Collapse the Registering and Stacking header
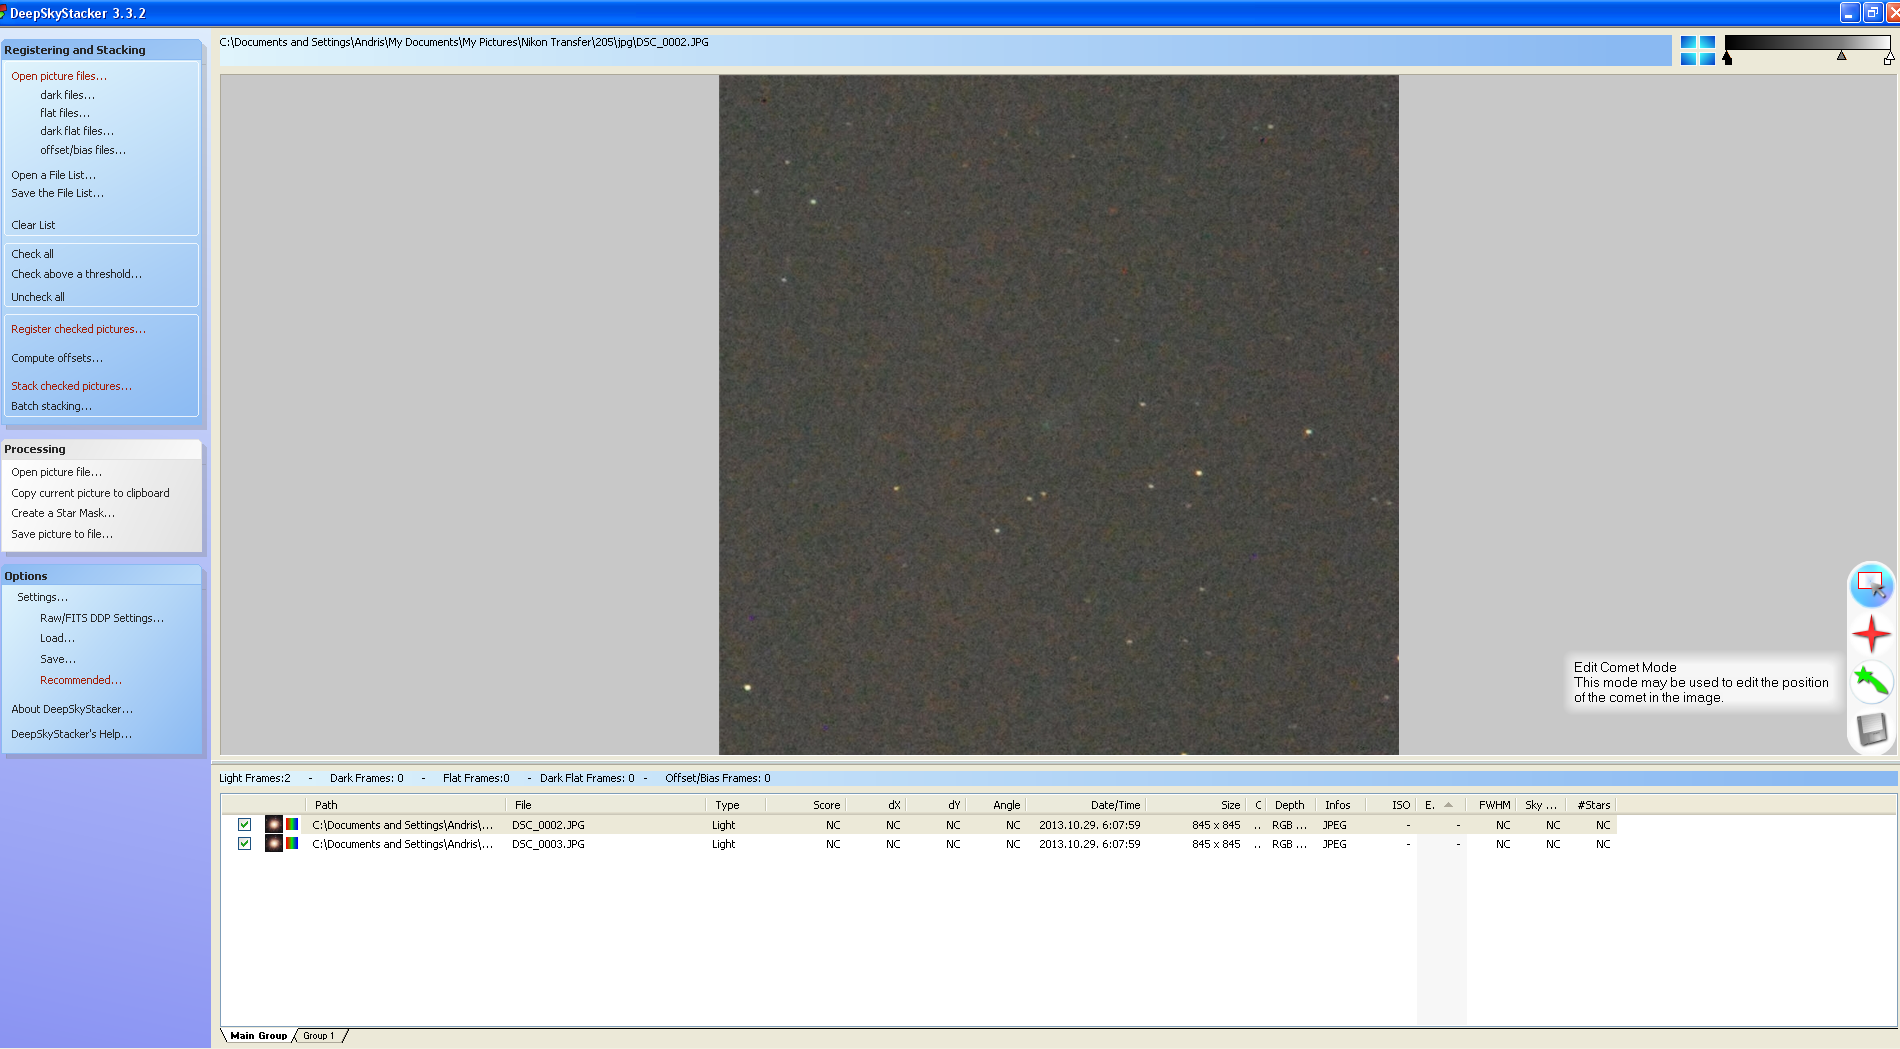Viewport: 1900px width, 1049px height. (x=101, y=50)
